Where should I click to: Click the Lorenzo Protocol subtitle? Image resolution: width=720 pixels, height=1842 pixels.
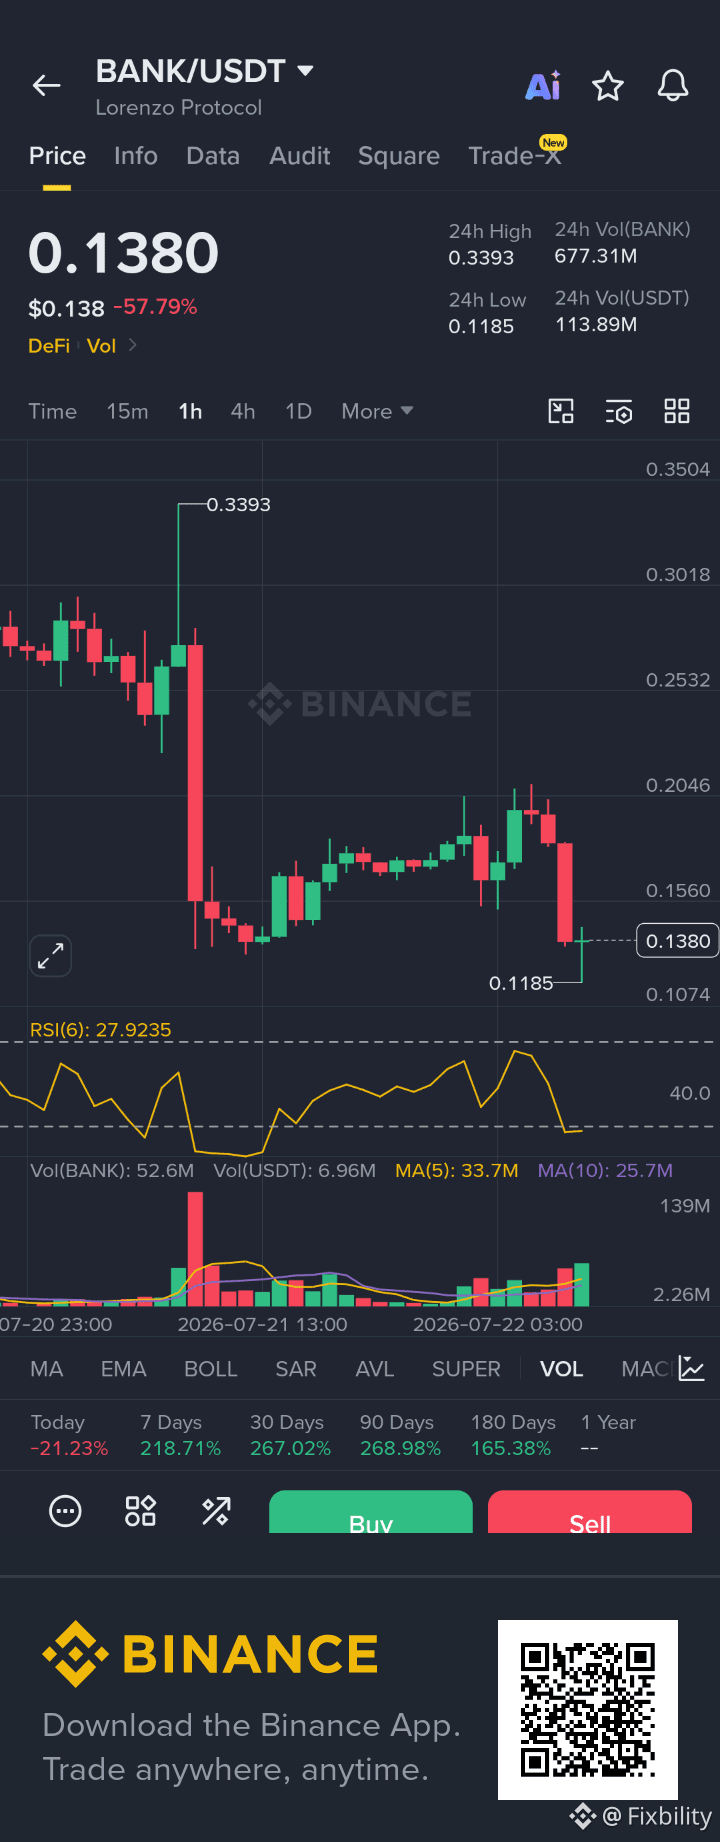coord(179,107)
